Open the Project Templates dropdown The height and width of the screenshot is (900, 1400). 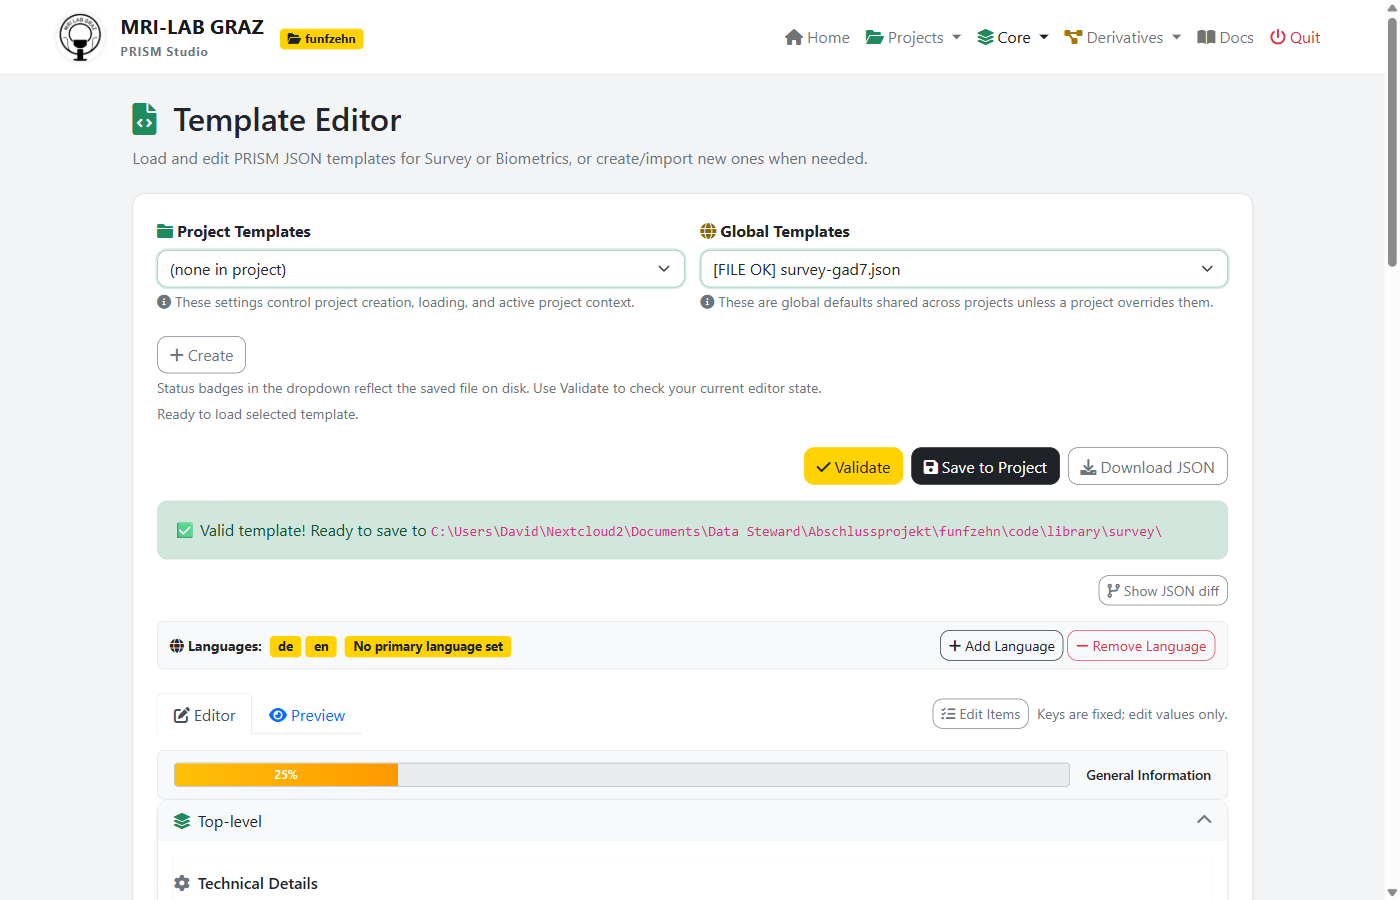tap(421, 269)
